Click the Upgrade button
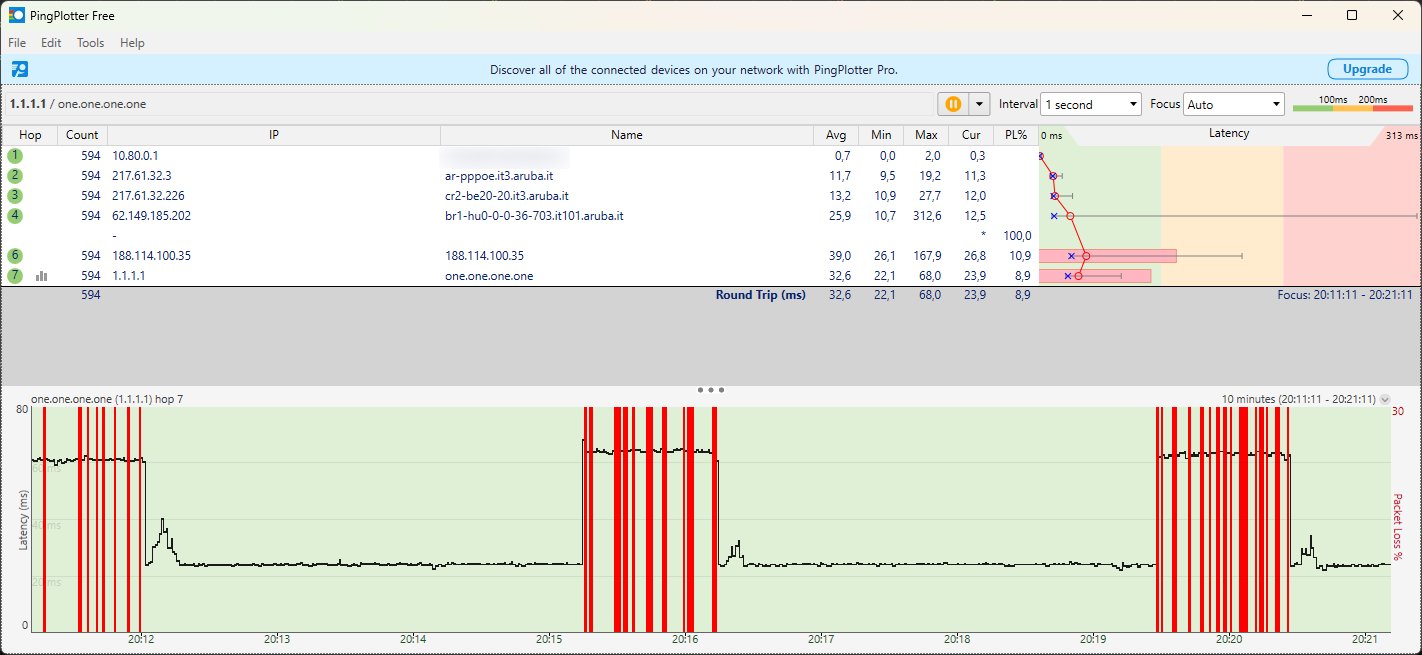The width and height of the screenshot is (1422, 655). [x=1367, y=69]
